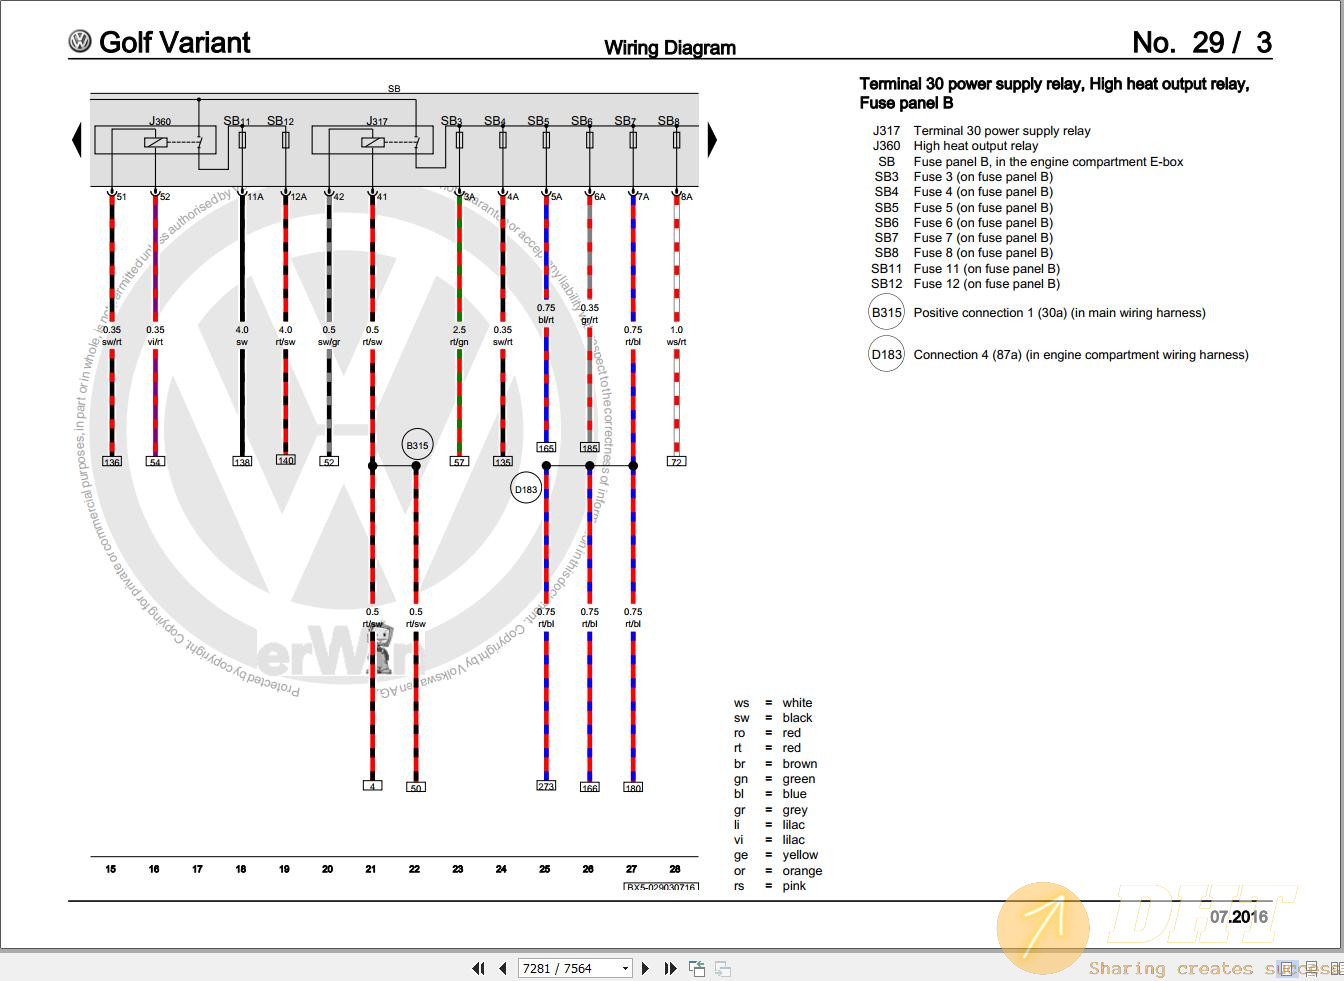Screen dimensions: 1344x981
Task: Click the SB5 fuse symbol
Action: [546, 141]
